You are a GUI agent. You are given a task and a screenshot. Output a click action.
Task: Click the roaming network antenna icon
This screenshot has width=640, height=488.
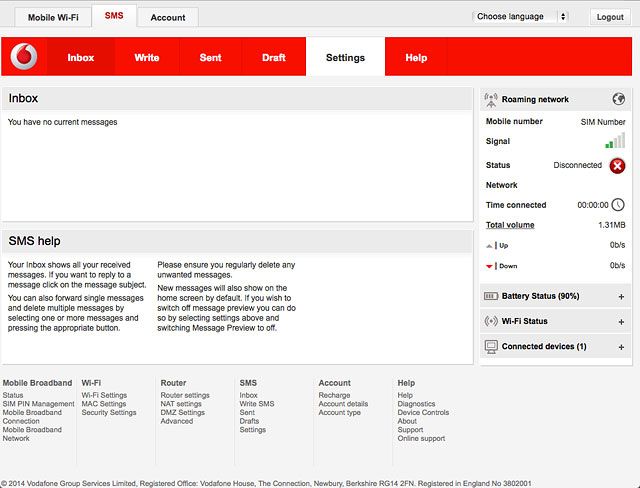point(491,99)
